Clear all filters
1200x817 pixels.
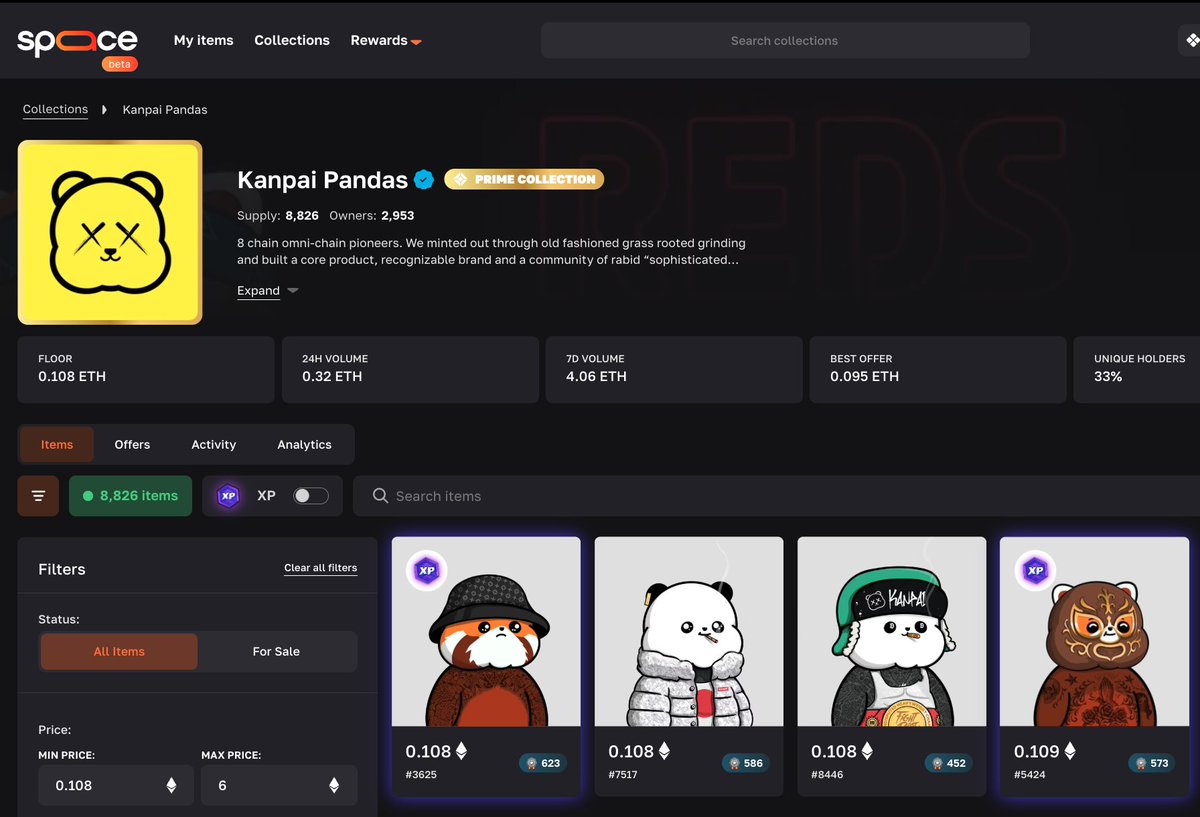coord(320,568)
